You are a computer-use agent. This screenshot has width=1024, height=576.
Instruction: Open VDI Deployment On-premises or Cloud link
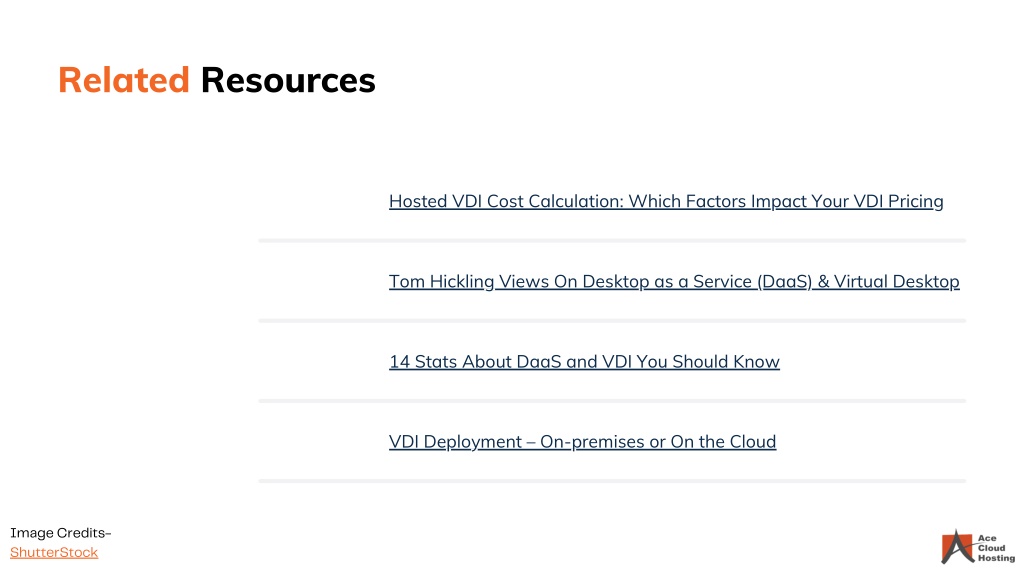coord(583,442)
